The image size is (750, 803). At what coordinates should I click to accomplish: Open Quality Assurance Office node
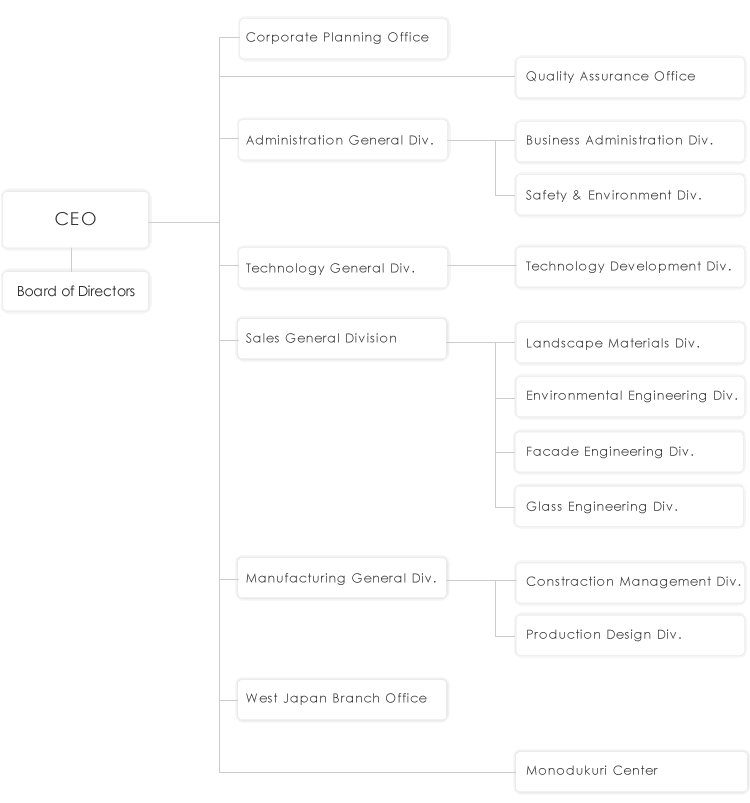tap(630, 76)
